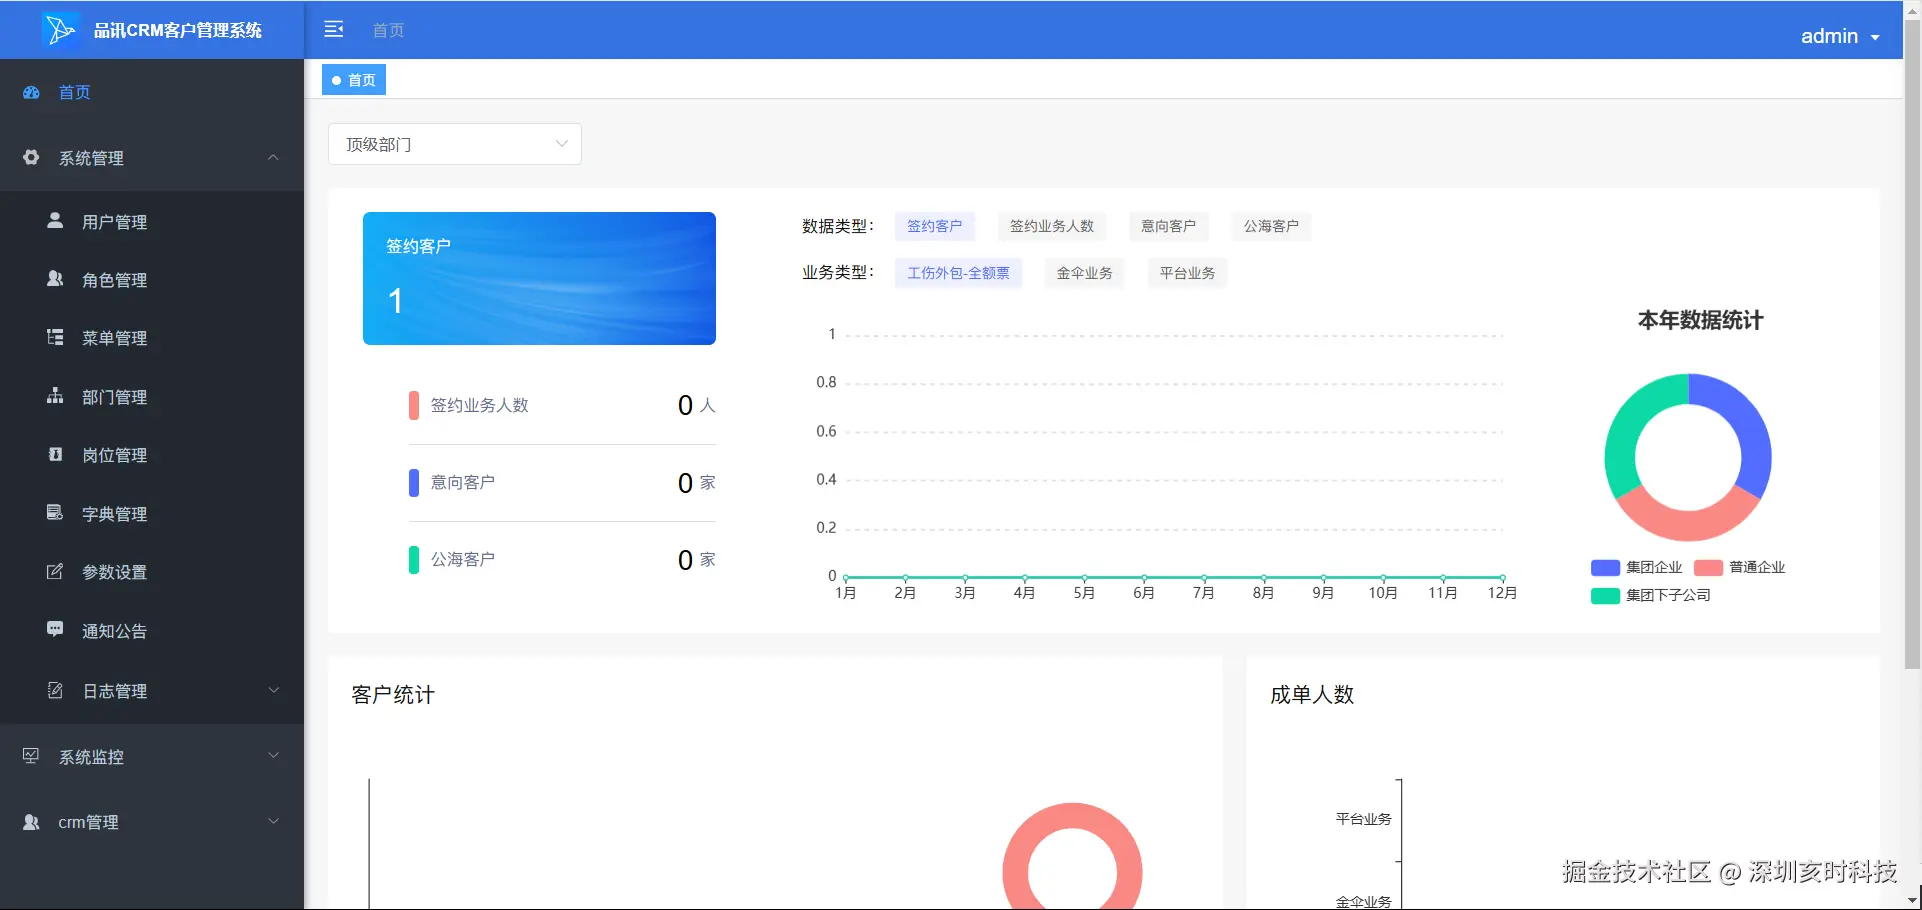The image size is (1922, 910).
Task: Open the admin user dropdown menu
Action: click(1840, 36)
